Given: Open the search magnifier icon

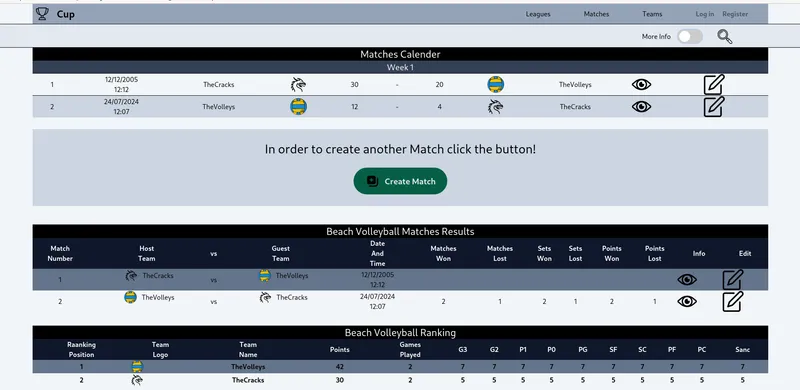Looking at the screenshot, I should [724, 36].
